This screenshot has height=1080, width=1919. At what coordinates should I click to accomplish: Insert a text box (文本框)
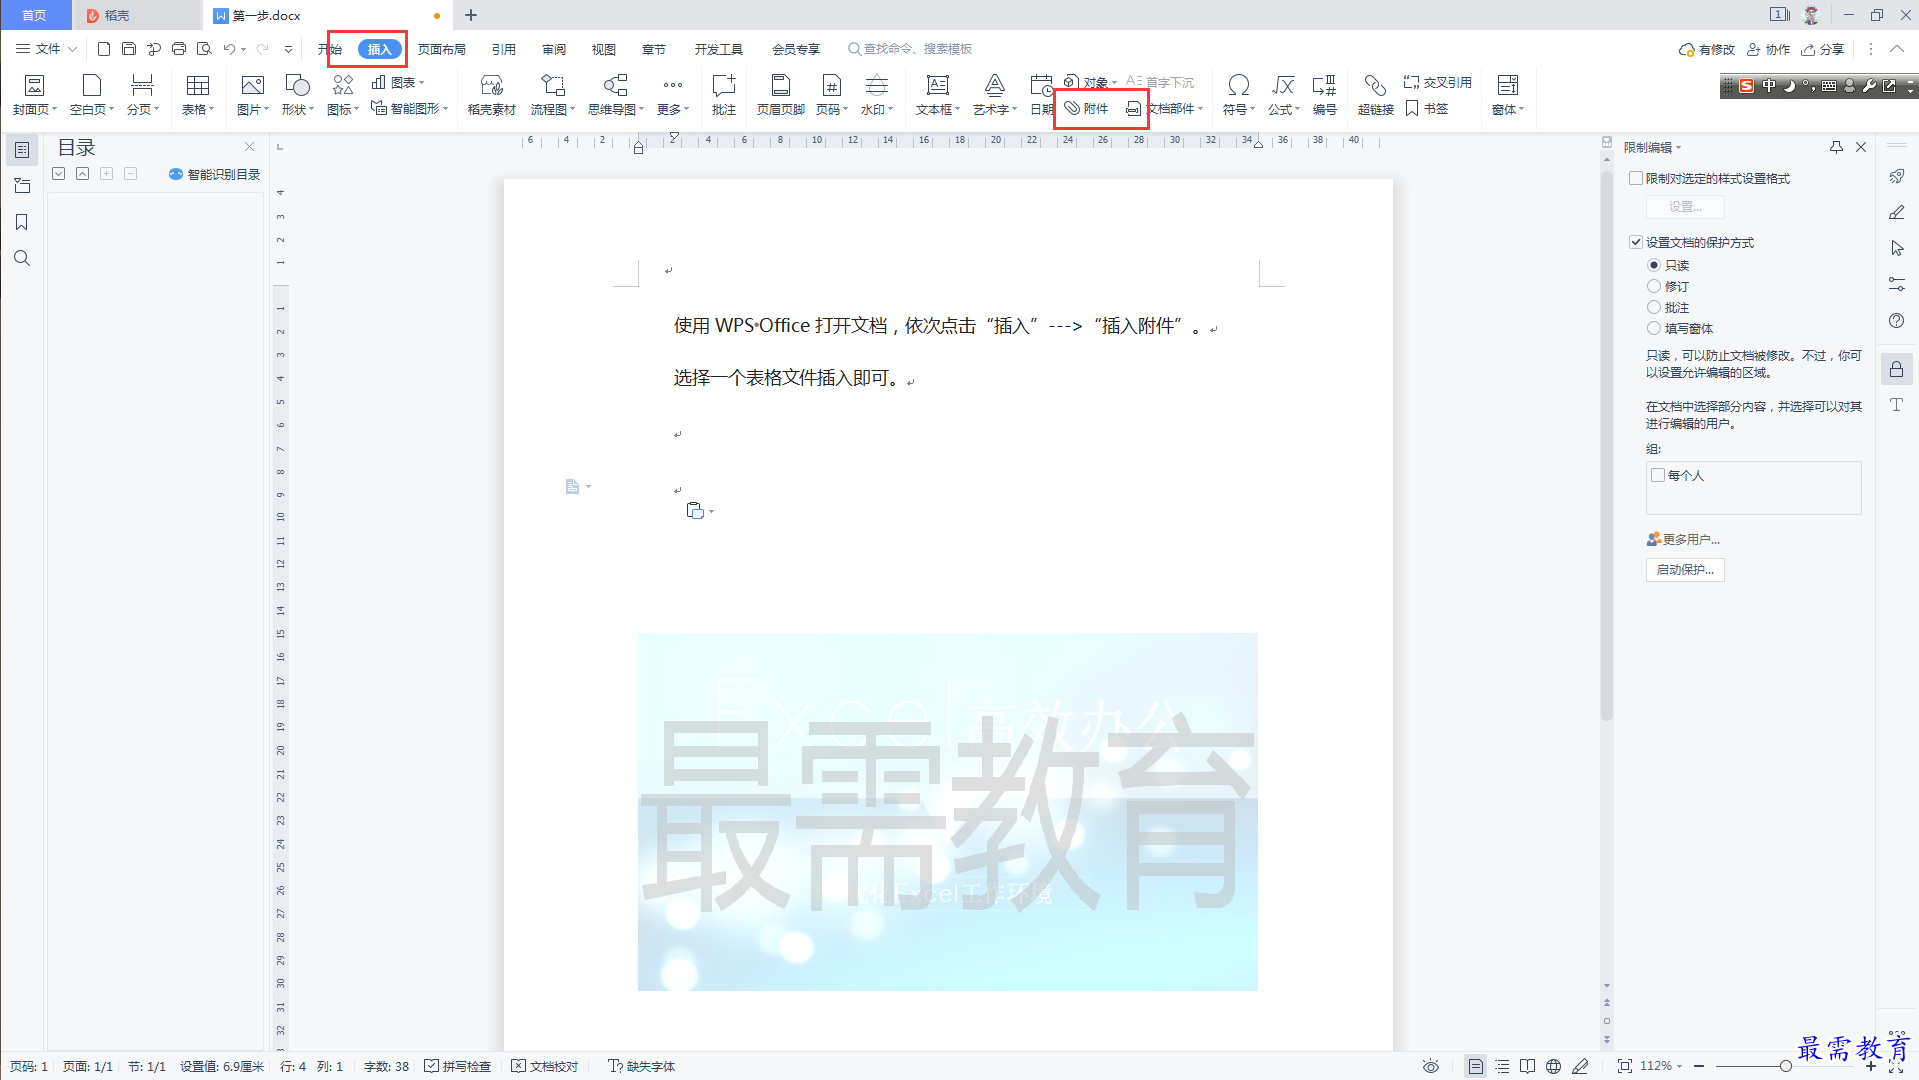tap(937, 95)
